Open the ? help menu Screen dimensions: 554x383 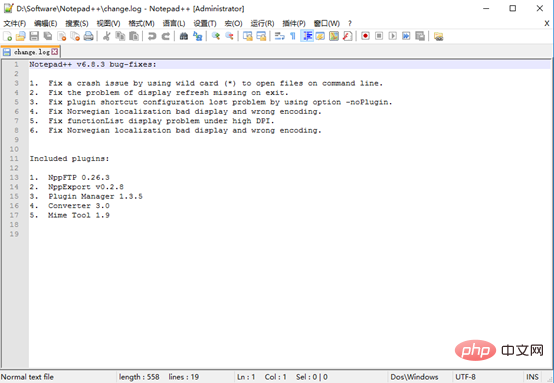tap(350, 23)
